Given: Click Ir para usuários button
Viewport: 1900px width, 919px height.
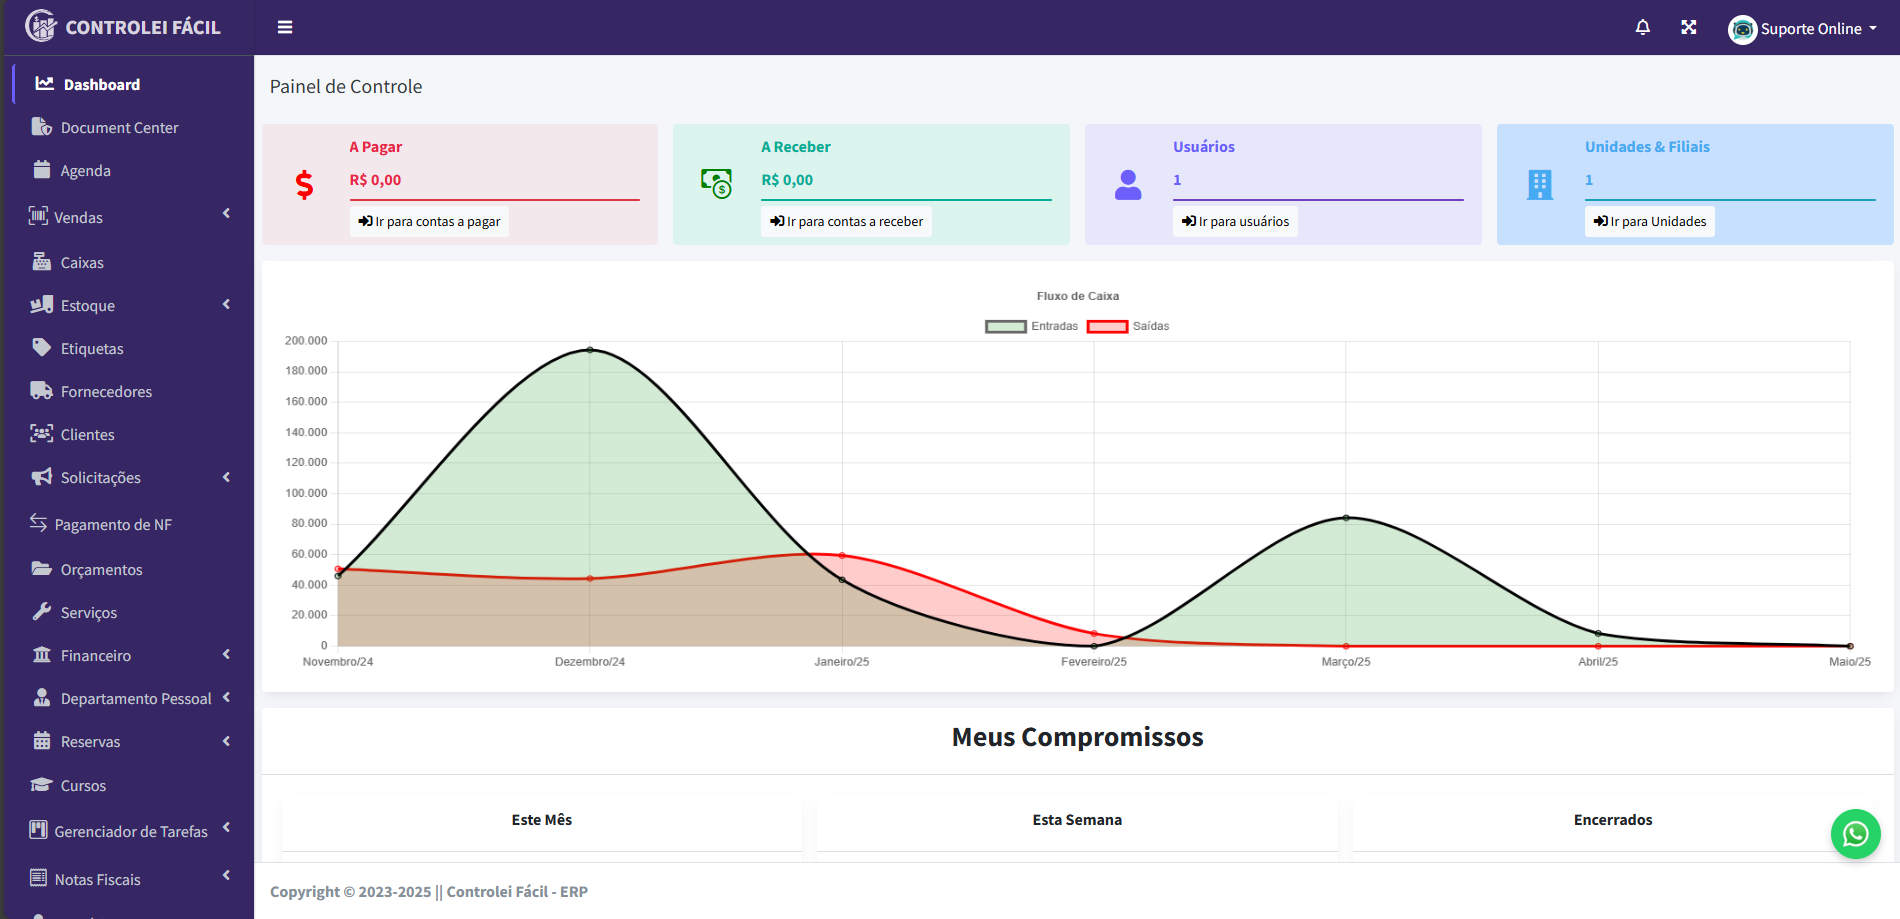Looking at the screenshot, I should 1235,222.
